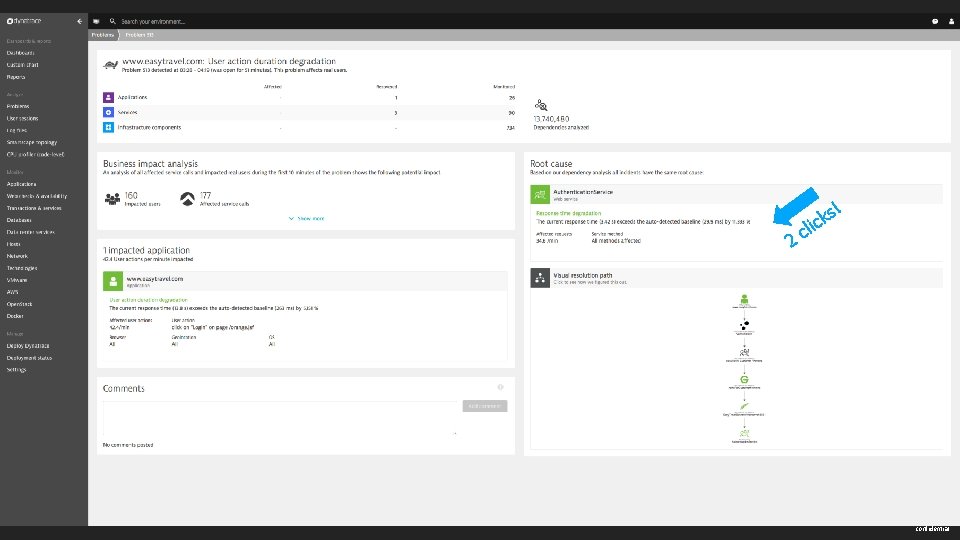
Task: Go to Problems breadcrumb
Action: coord(103,35)
